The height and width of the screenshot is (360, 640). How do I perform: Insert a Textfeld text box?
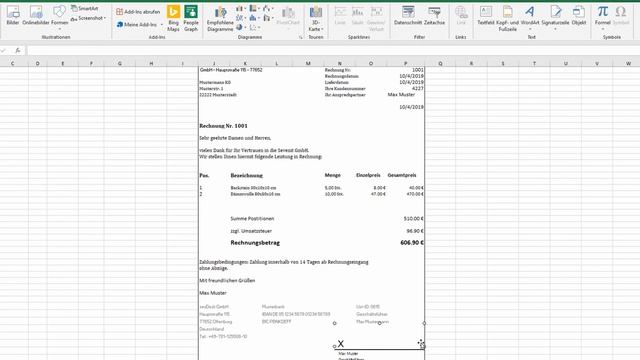tap(486, 16)
